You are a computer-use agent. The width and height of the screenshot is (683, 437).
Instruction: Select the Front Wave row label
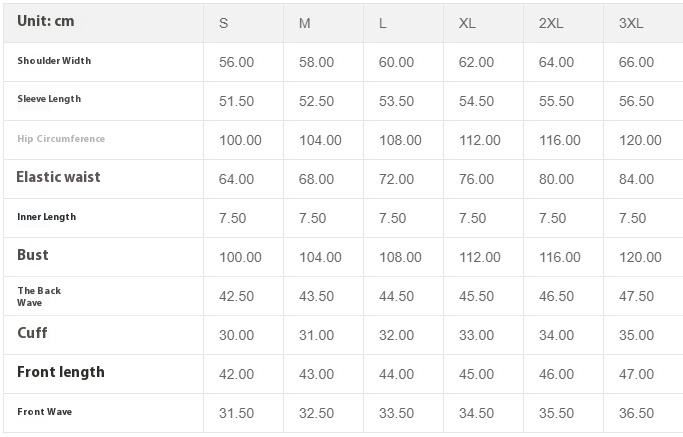45,411
